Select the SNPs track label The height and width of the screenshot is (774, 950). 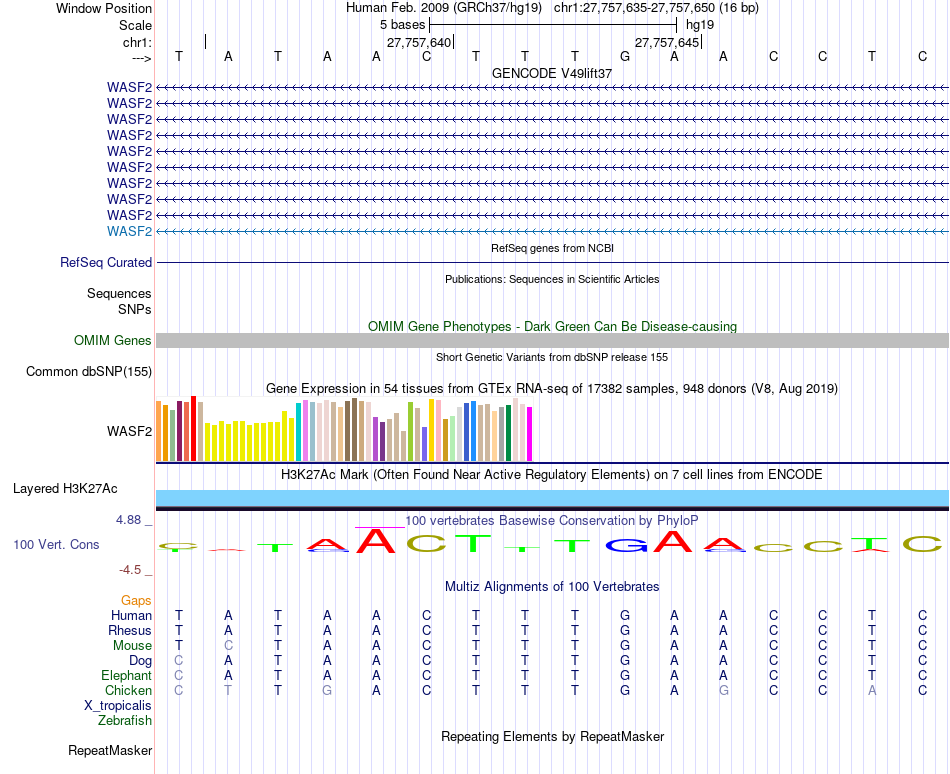[135, 309]
